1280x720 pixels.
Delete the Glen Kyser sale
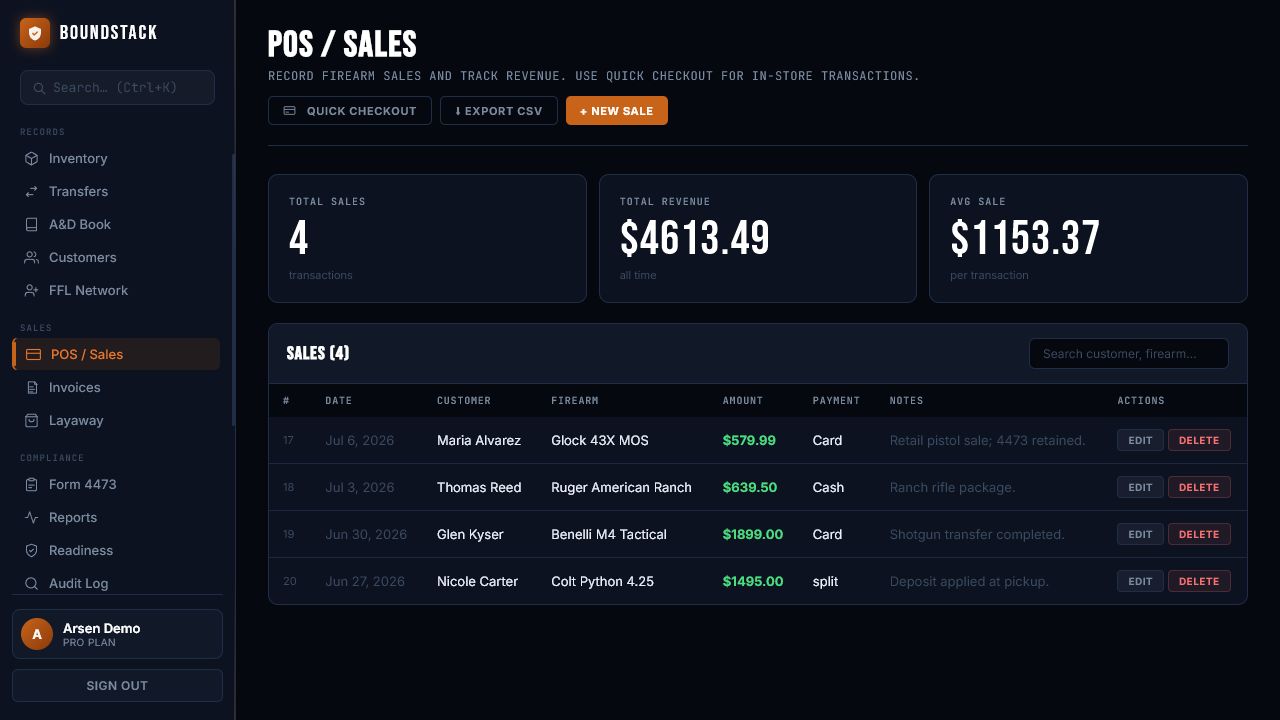pos(1199,534)
